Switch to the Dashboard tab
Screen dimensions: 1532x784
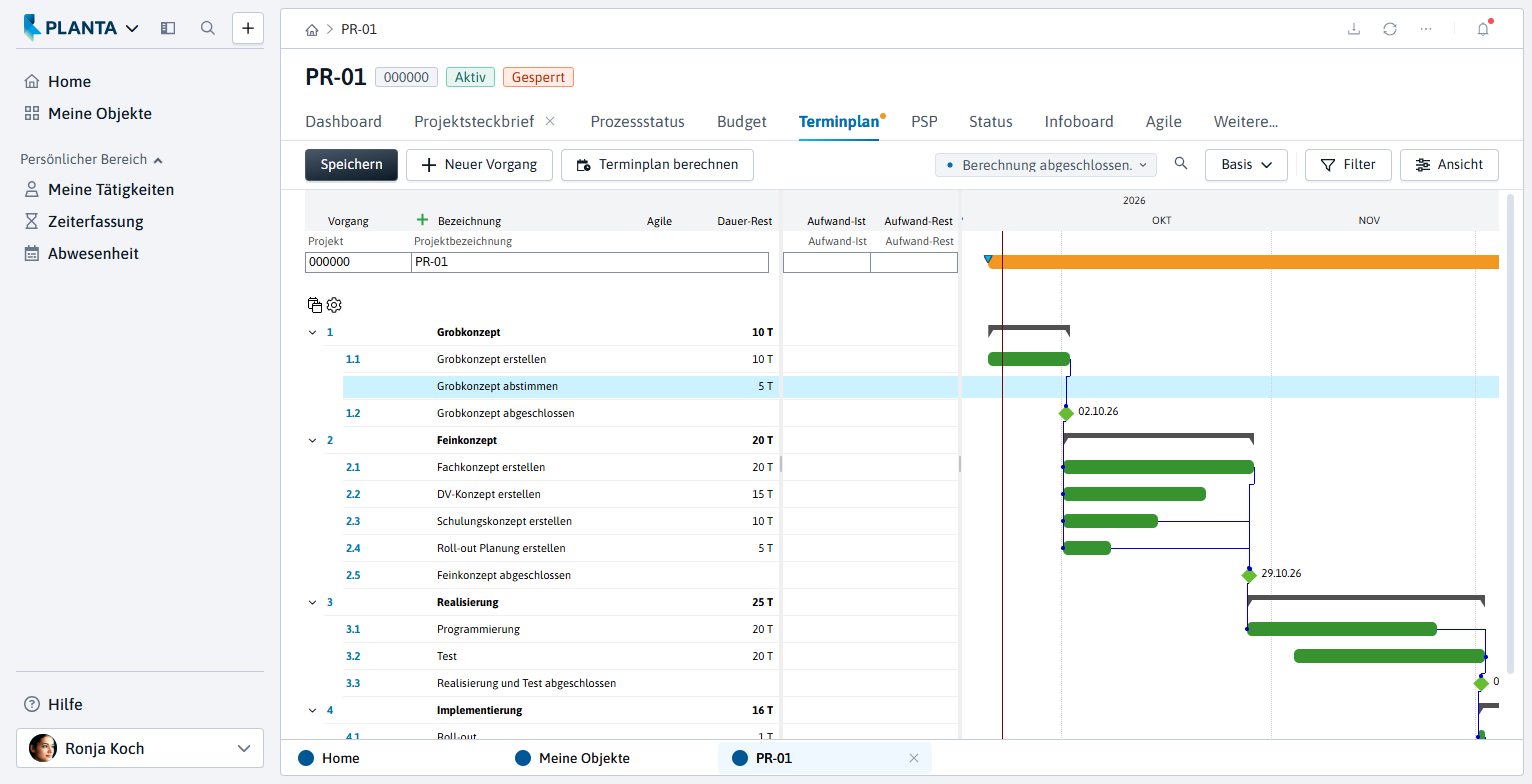pos(343,122)
